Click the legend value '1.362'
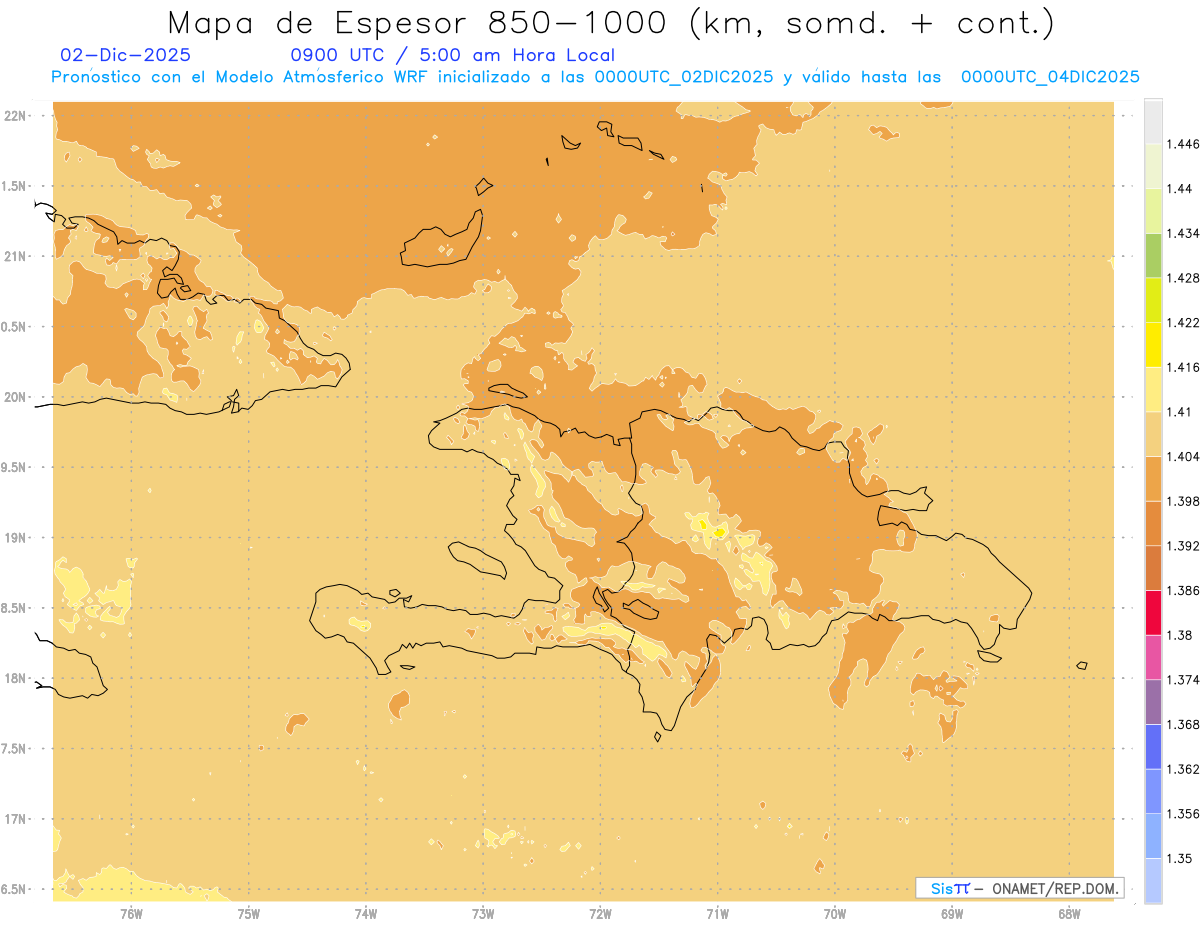The width and height of the screenshot is (1200, 927). [x=1183, y=769]
